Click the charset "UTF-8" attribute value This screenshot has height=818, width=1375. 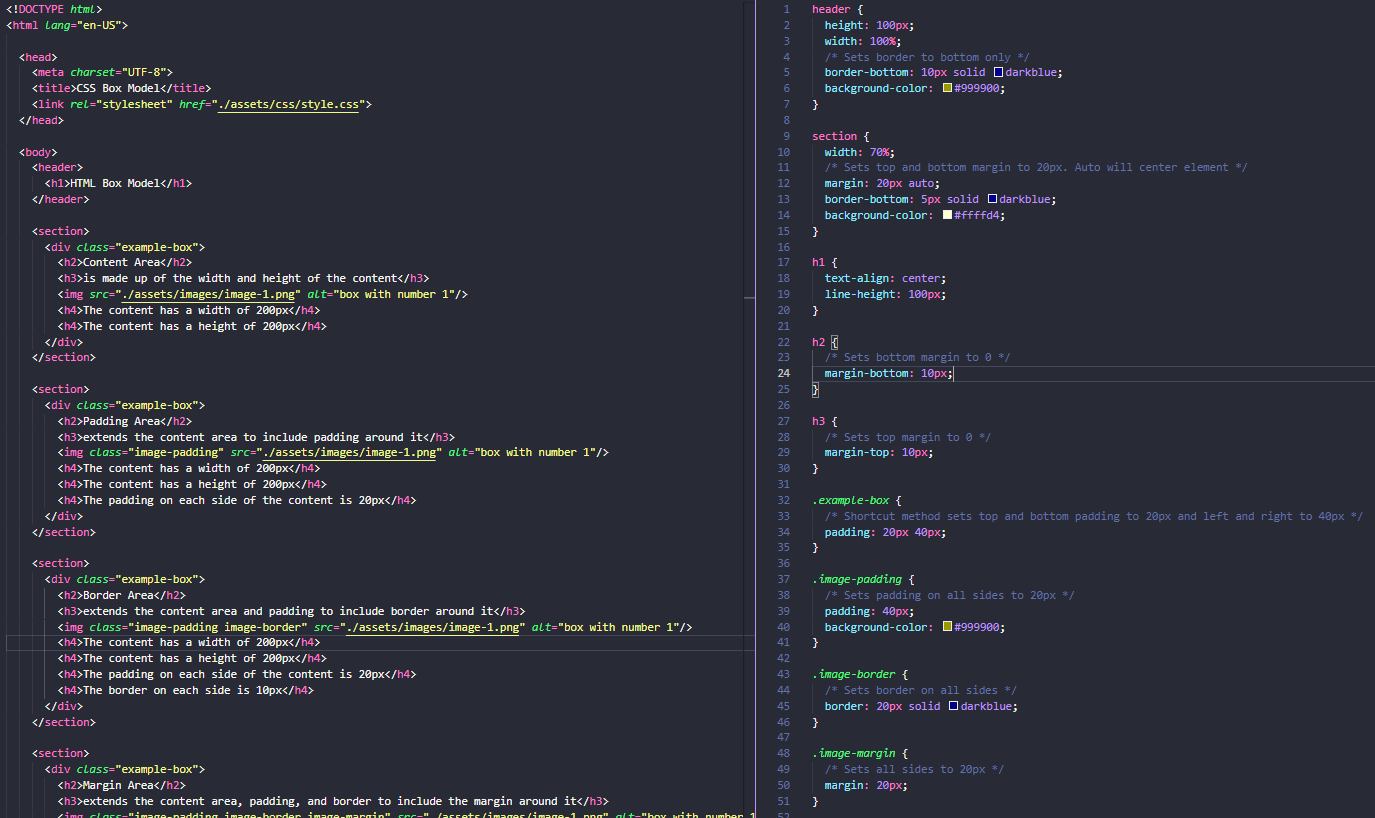146,72
